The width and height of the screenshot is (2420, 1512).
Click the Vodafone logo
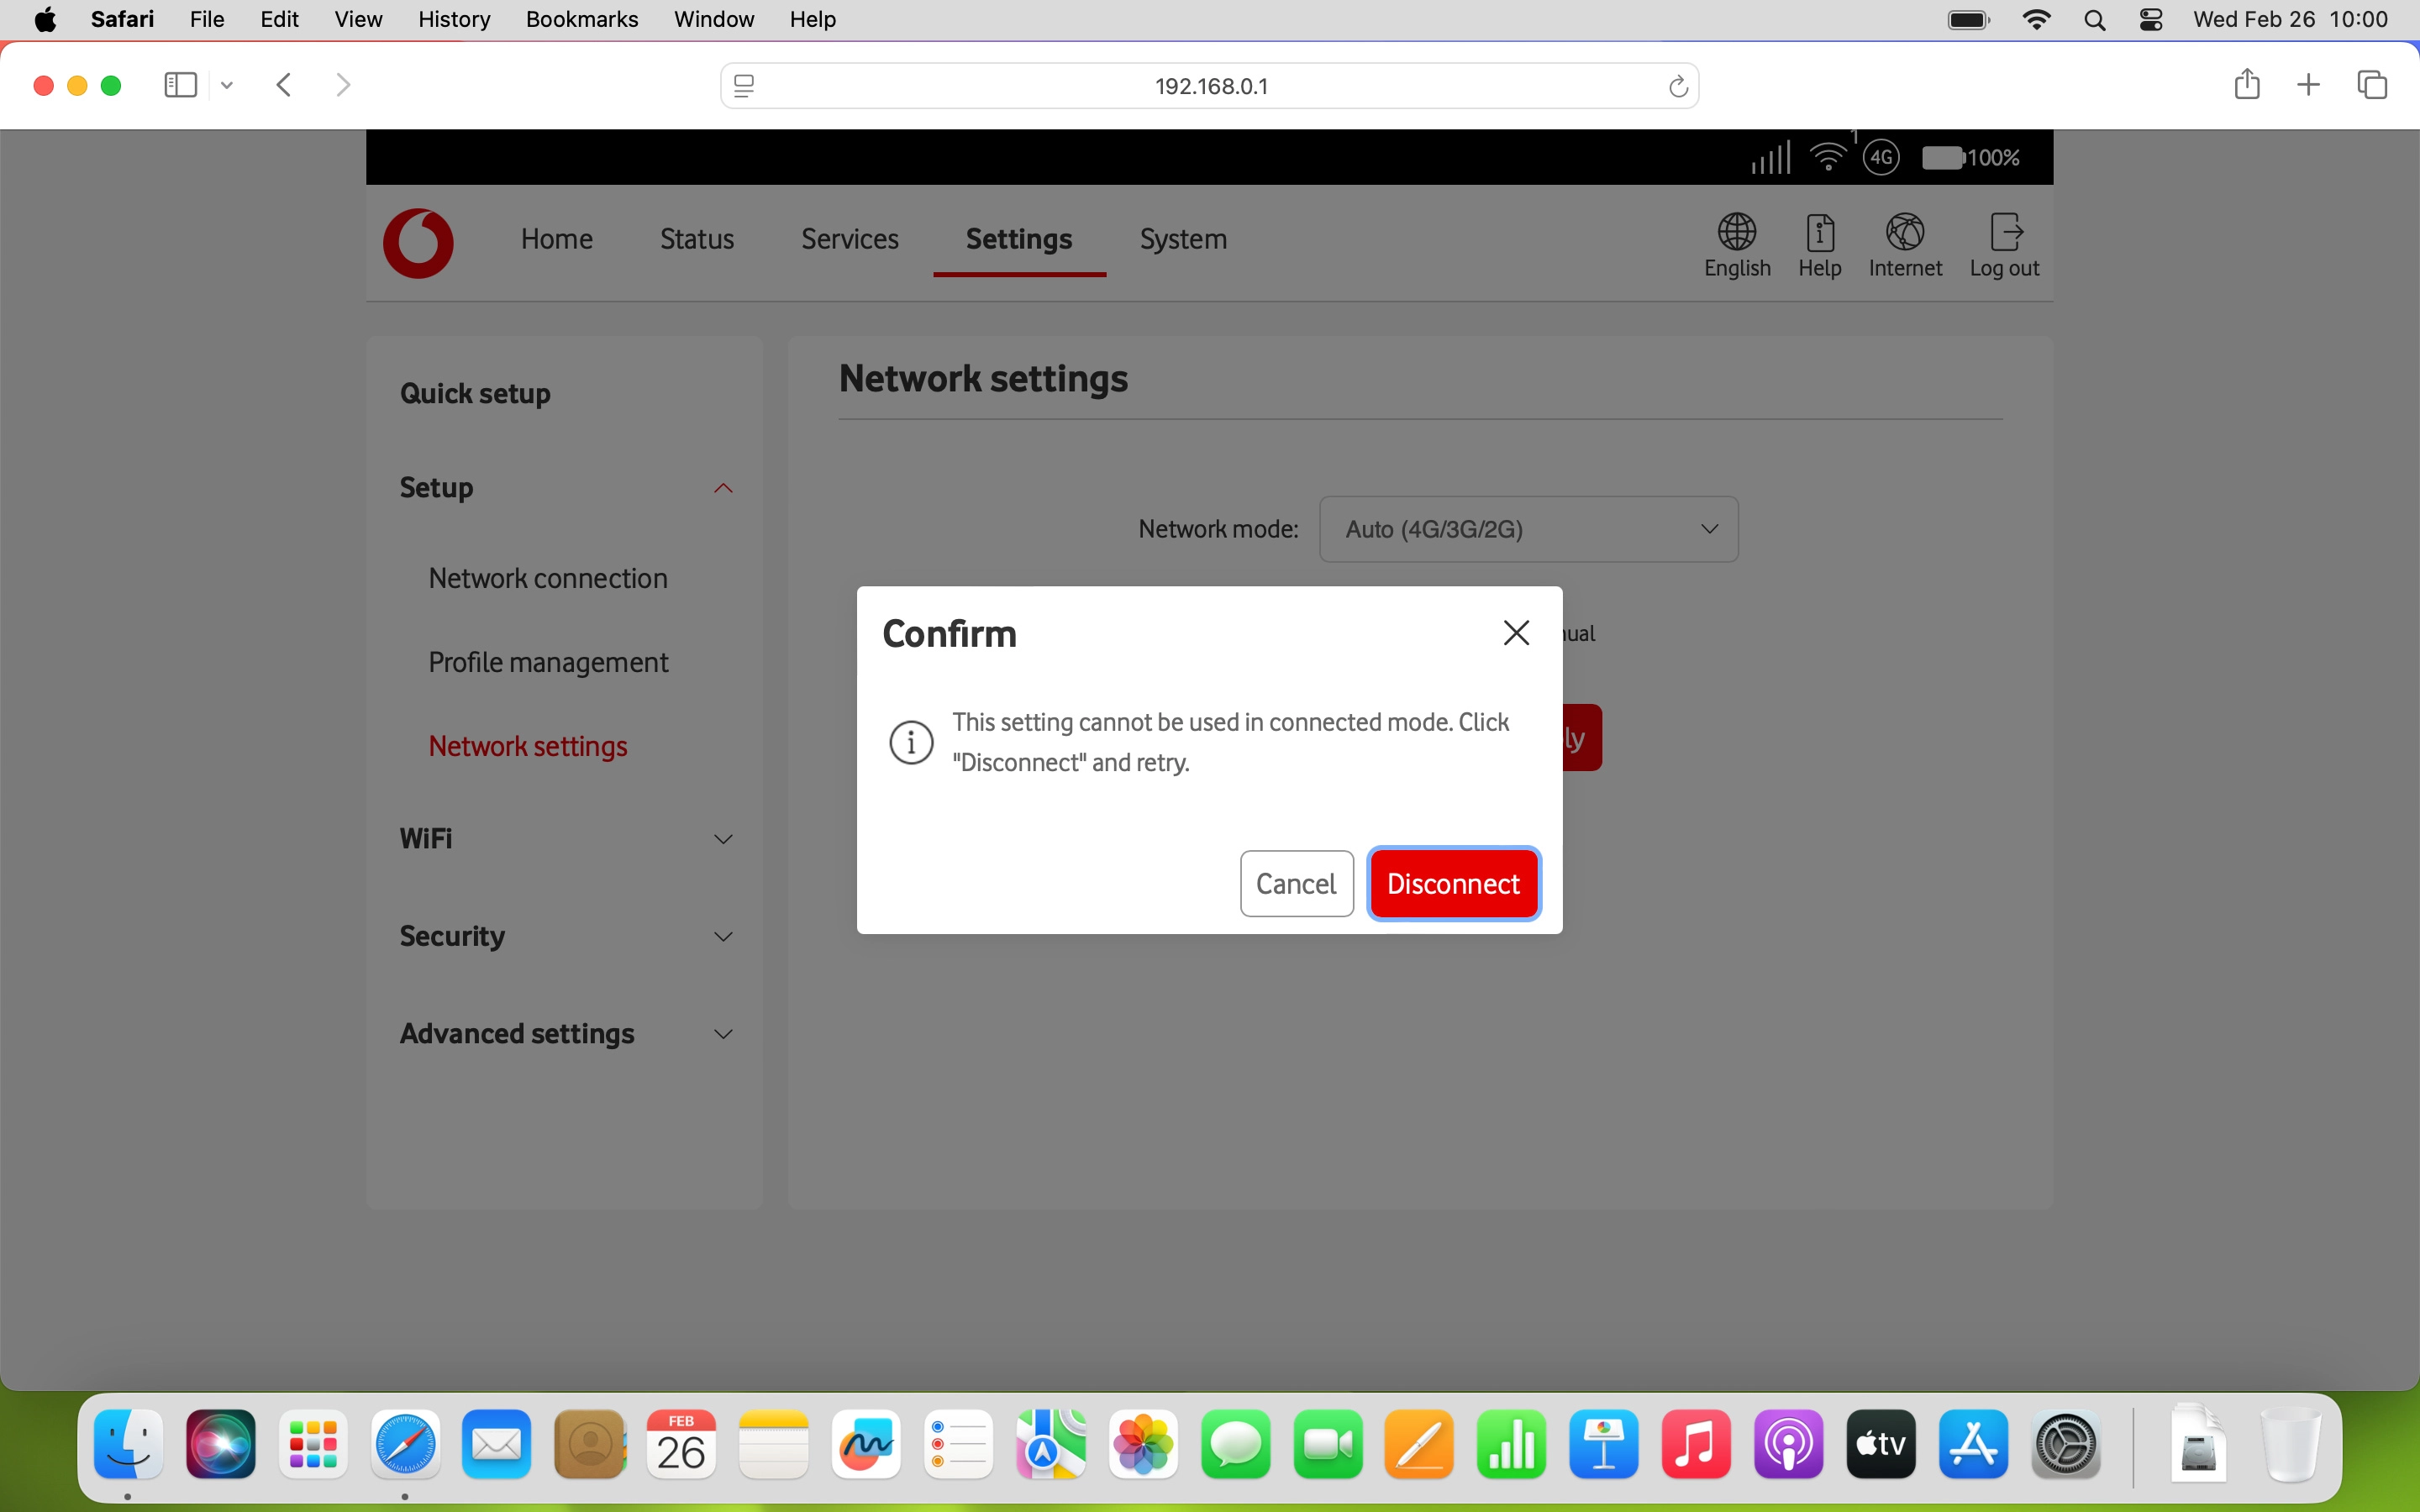click(418, 243)
